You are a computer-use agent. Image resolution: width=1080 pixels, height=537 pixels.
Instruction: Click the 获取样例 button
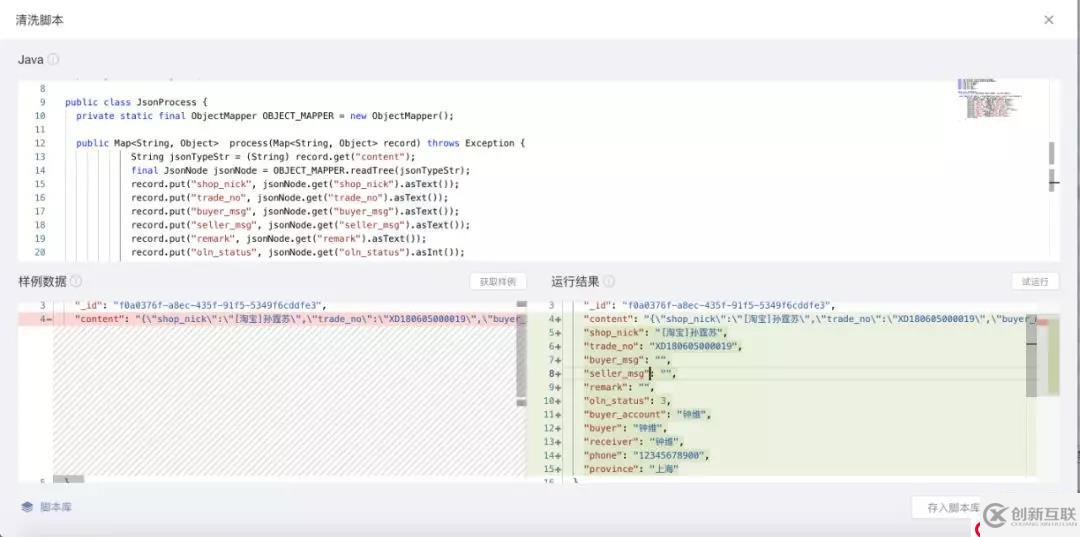click(x=498, y=282)
